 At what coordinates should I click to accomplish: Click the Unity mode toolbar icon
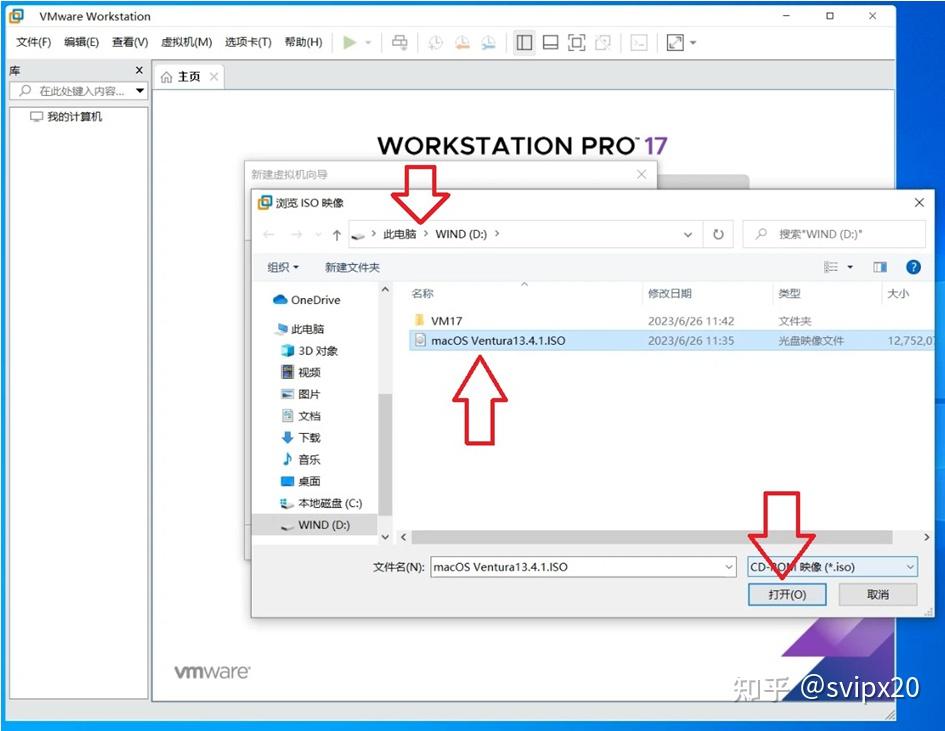(603, 42)
